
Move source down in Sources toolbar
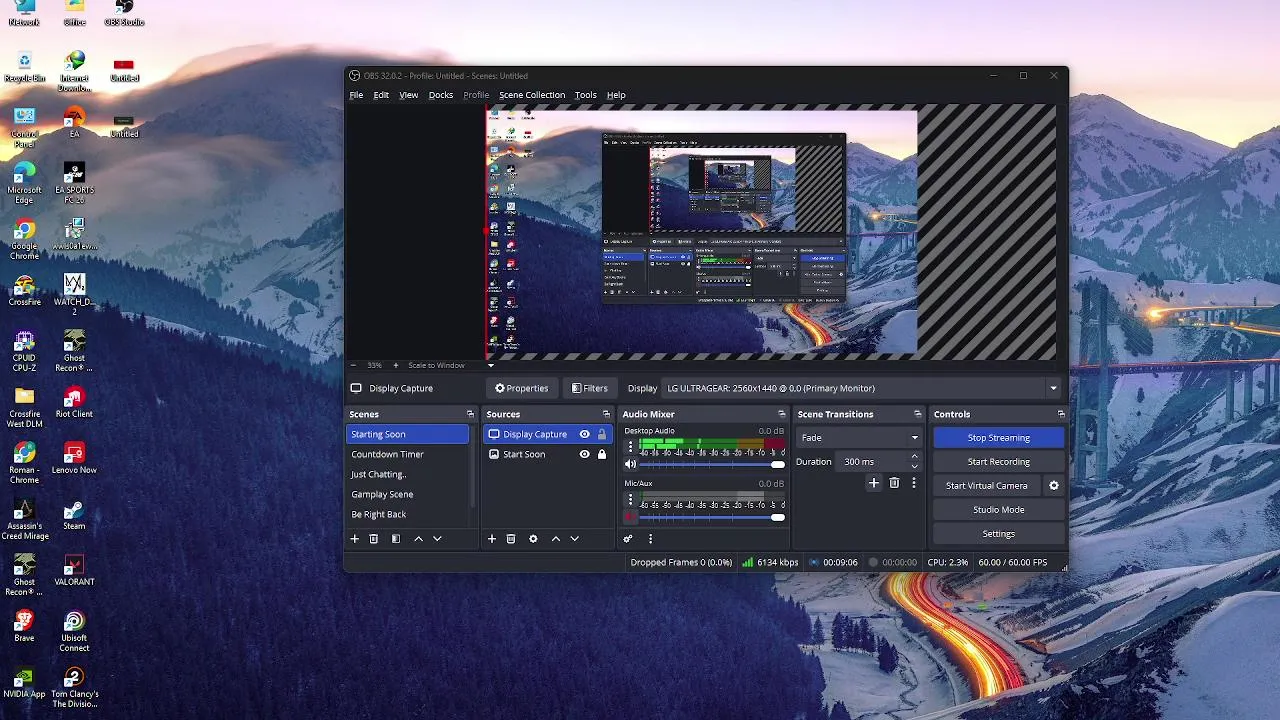click(574, 539)
